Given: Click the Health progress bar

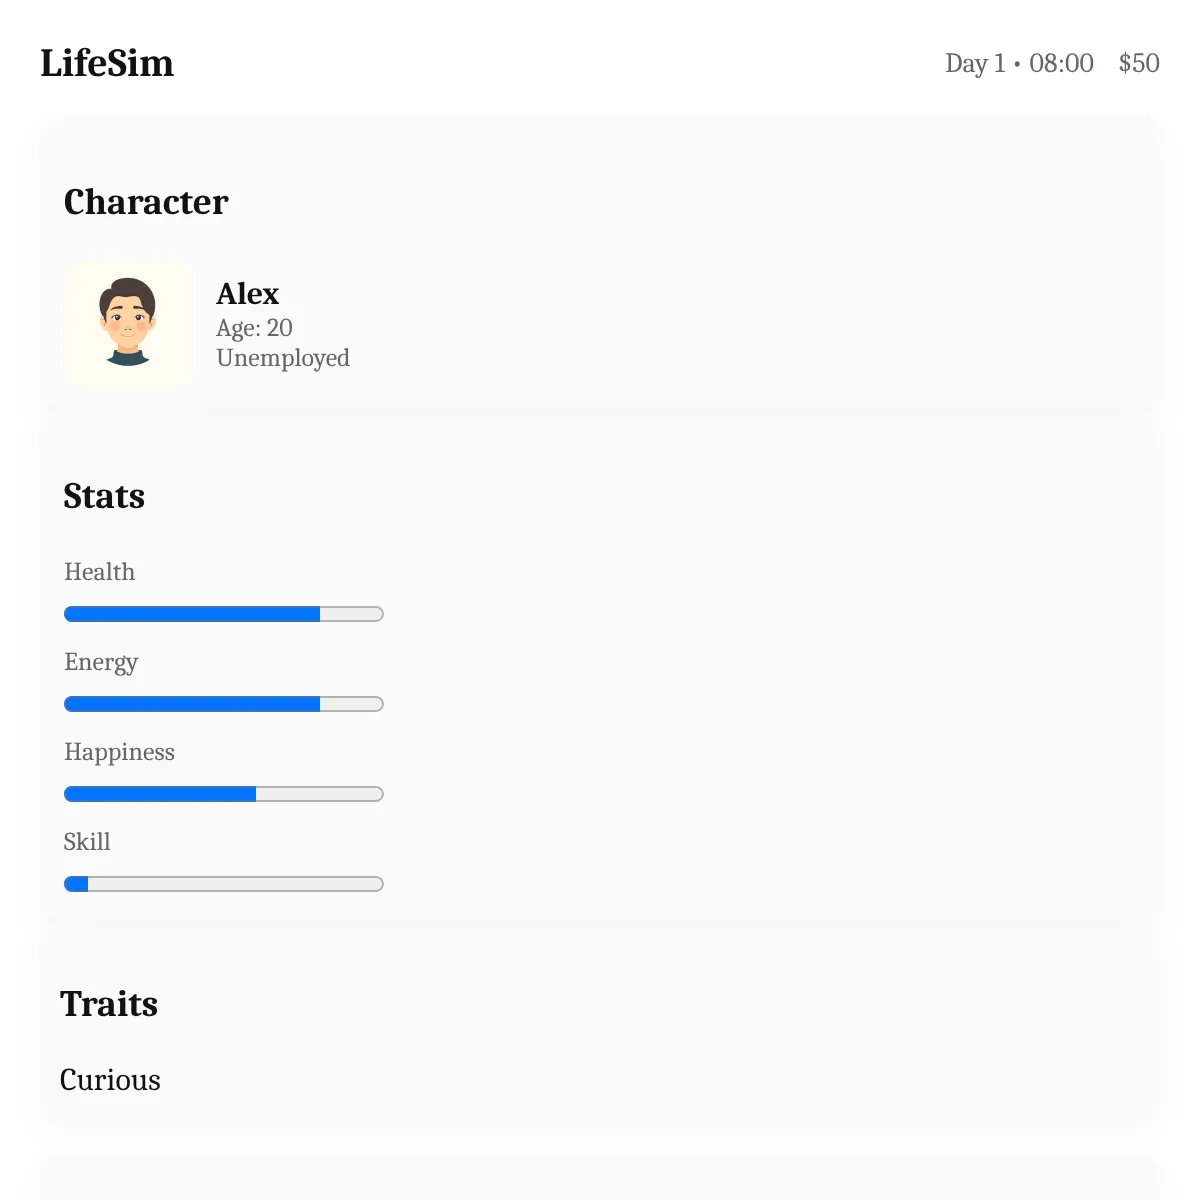Looking at the screenshot, I should 224,614.
